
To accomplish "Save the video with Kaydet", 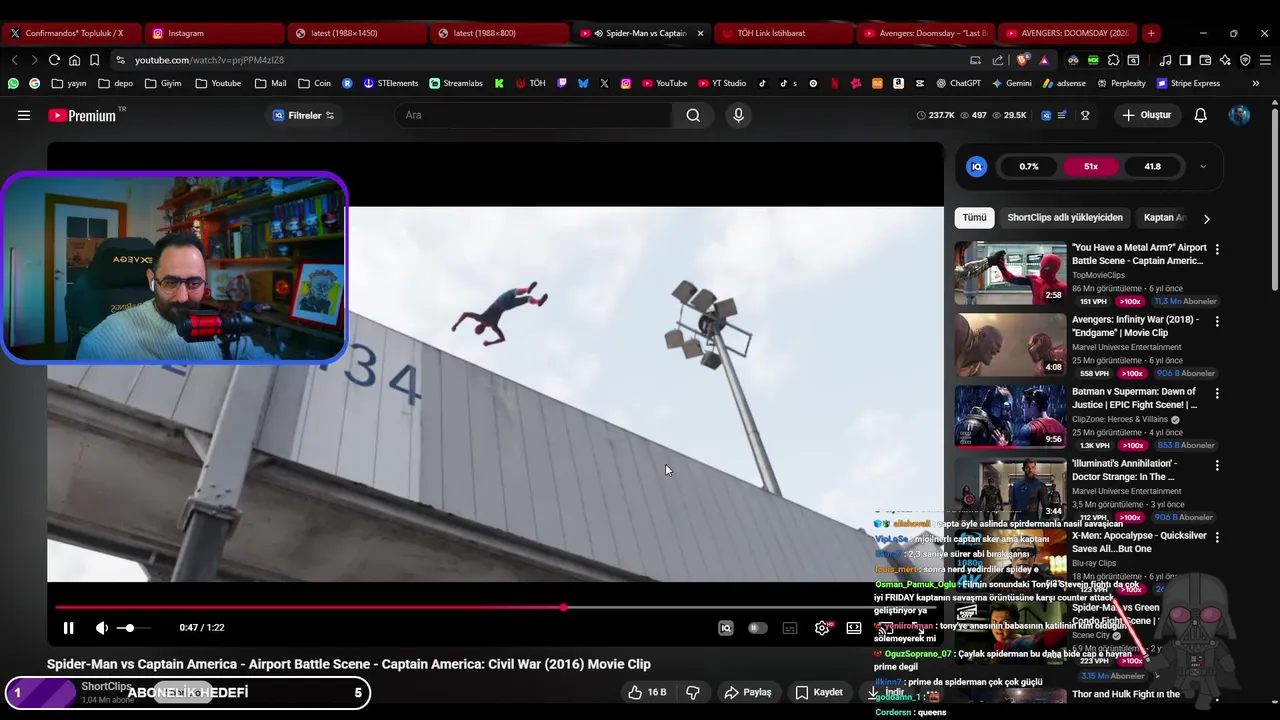I will click(x=819, y=692).
